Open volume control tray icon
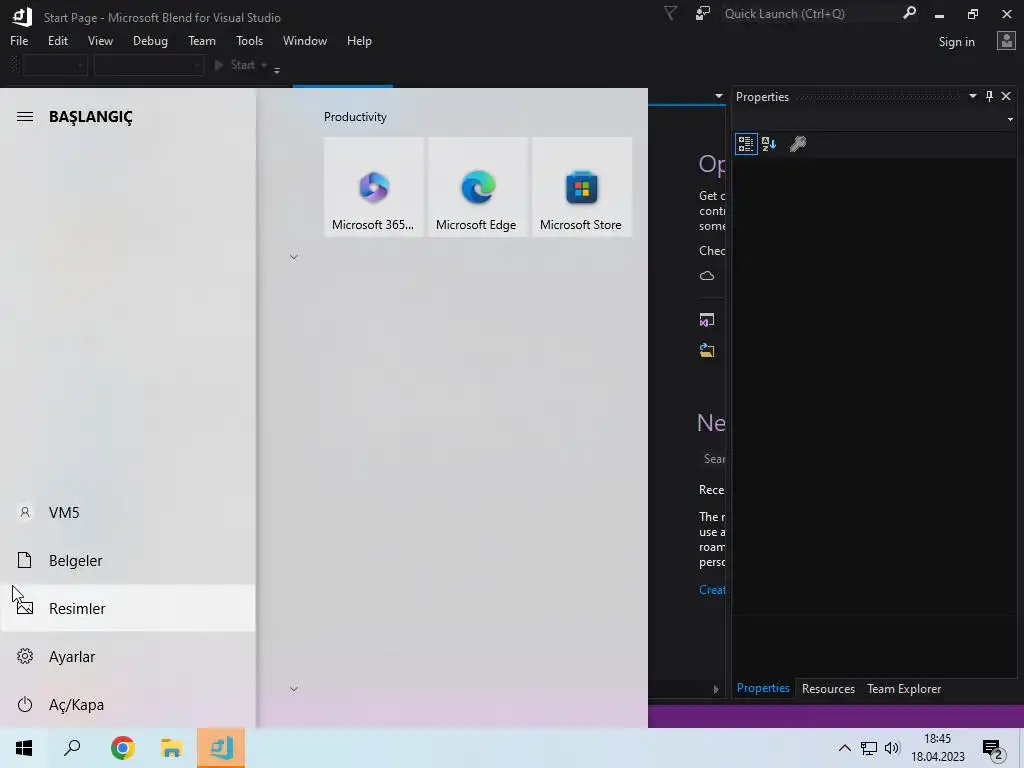 tap(892, 748)
